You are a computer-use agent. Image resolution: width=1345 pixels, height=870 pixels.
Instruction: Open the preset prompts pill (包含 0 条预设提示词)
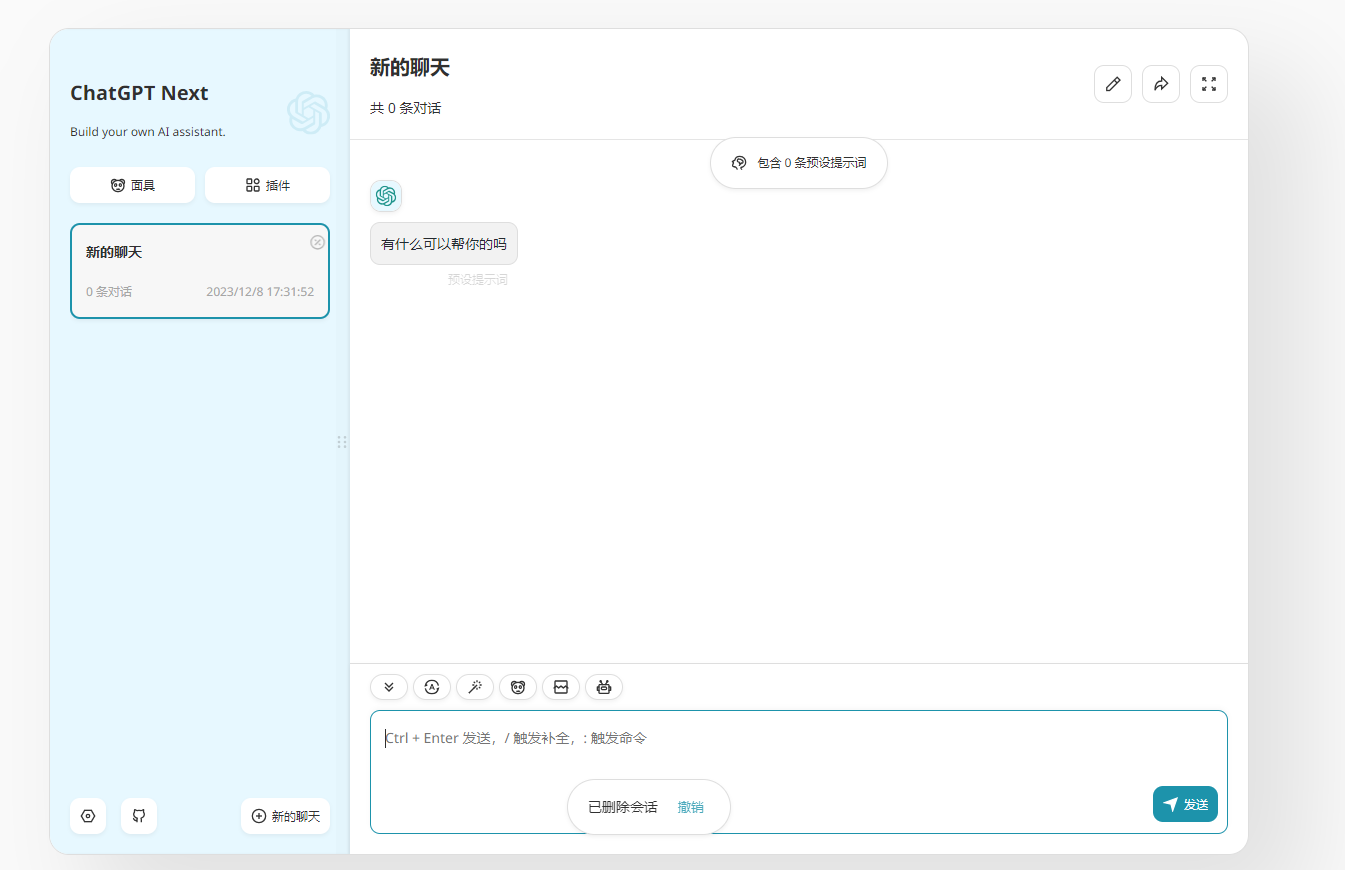799,163
